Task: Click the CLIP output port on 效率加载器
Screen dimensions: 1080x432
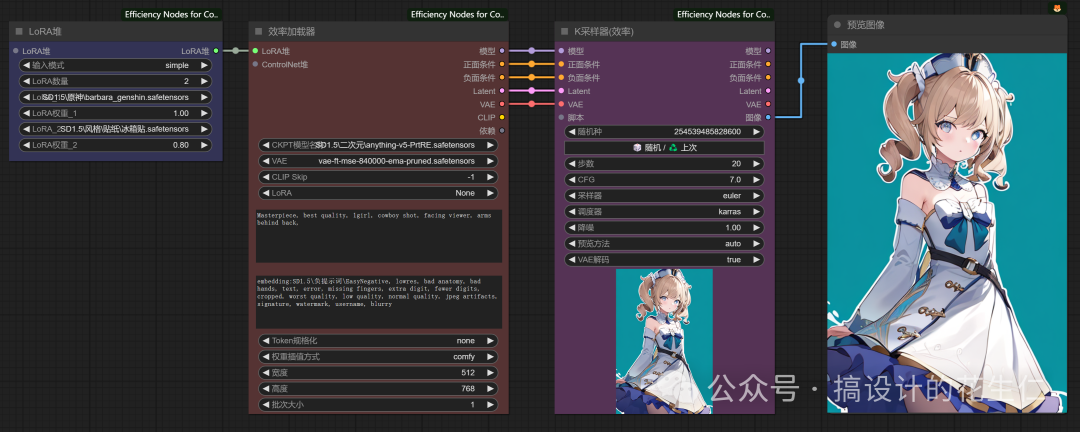Action: pos(502,117)
